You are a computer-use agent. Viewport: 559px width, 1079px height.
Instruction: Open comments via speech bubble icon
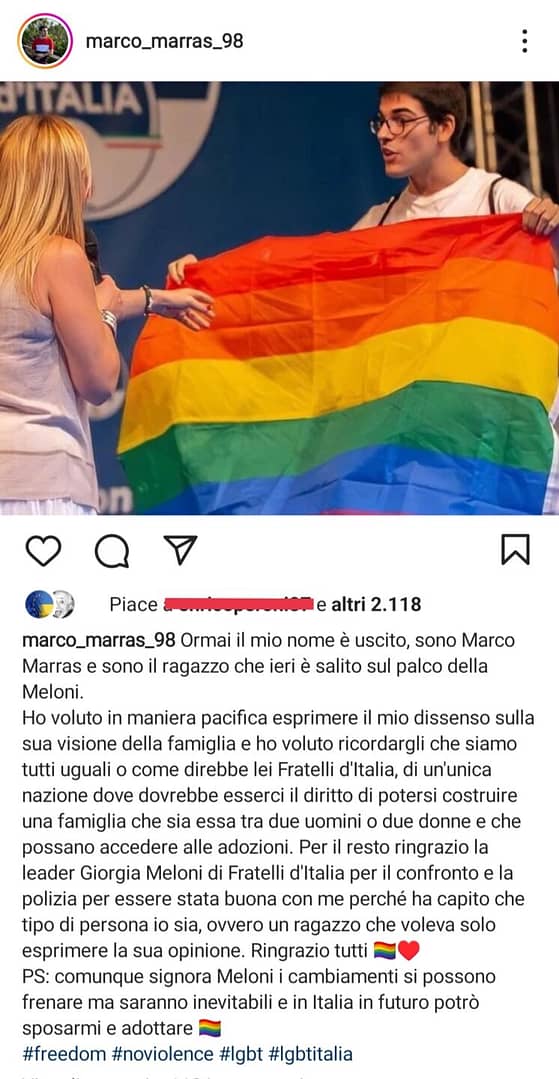pyautogui.click(x=112, y=551)
